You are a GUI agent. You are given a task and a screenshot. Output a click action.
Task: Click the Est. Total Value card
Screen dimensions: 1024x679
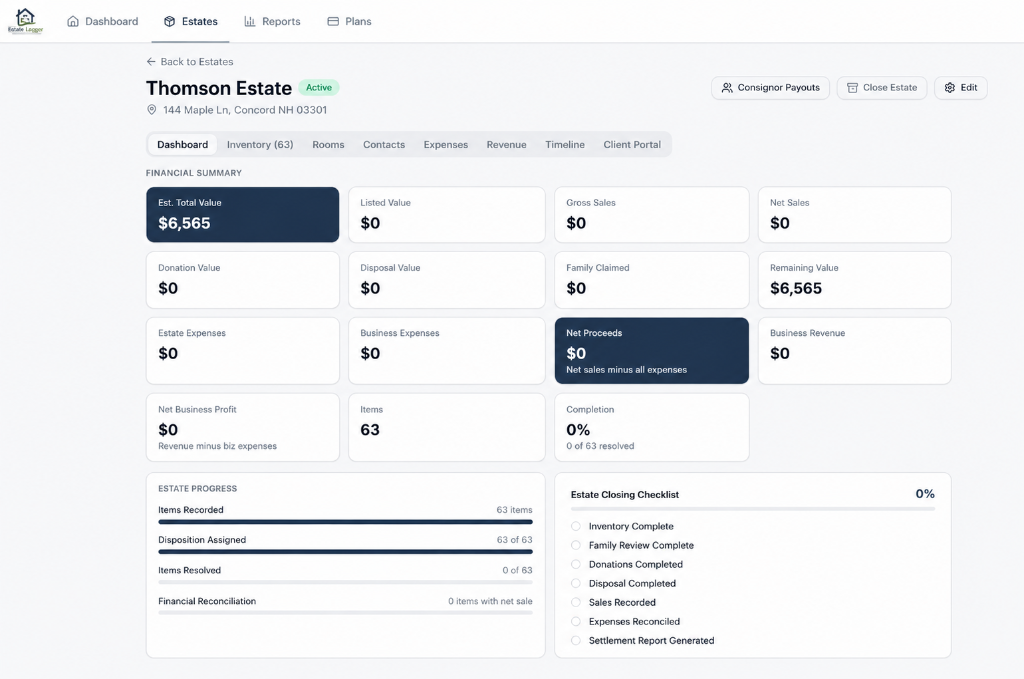[x=242, y=215]
